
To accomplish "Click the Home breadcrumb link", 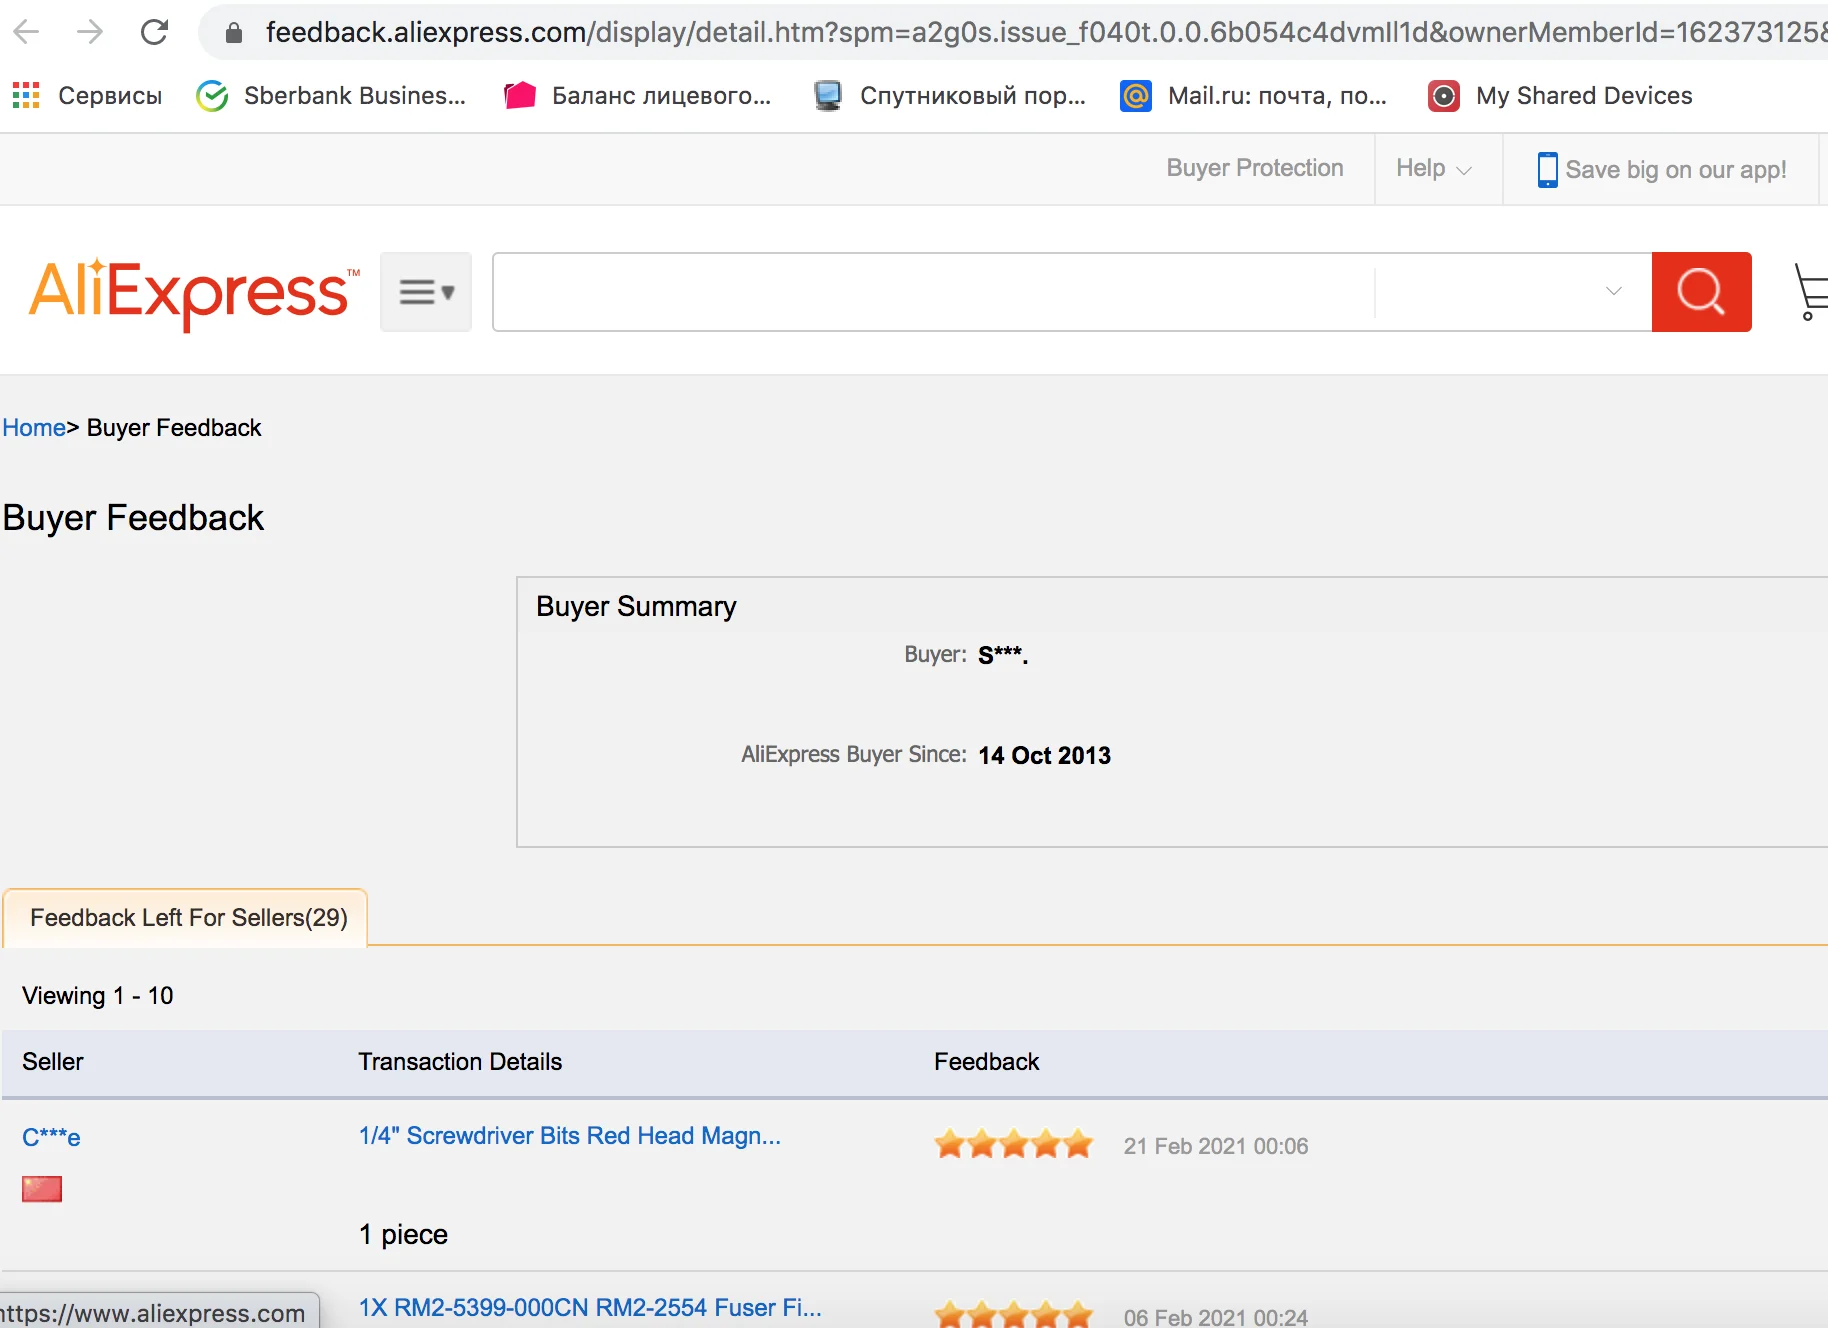I will tap(34, 428).
